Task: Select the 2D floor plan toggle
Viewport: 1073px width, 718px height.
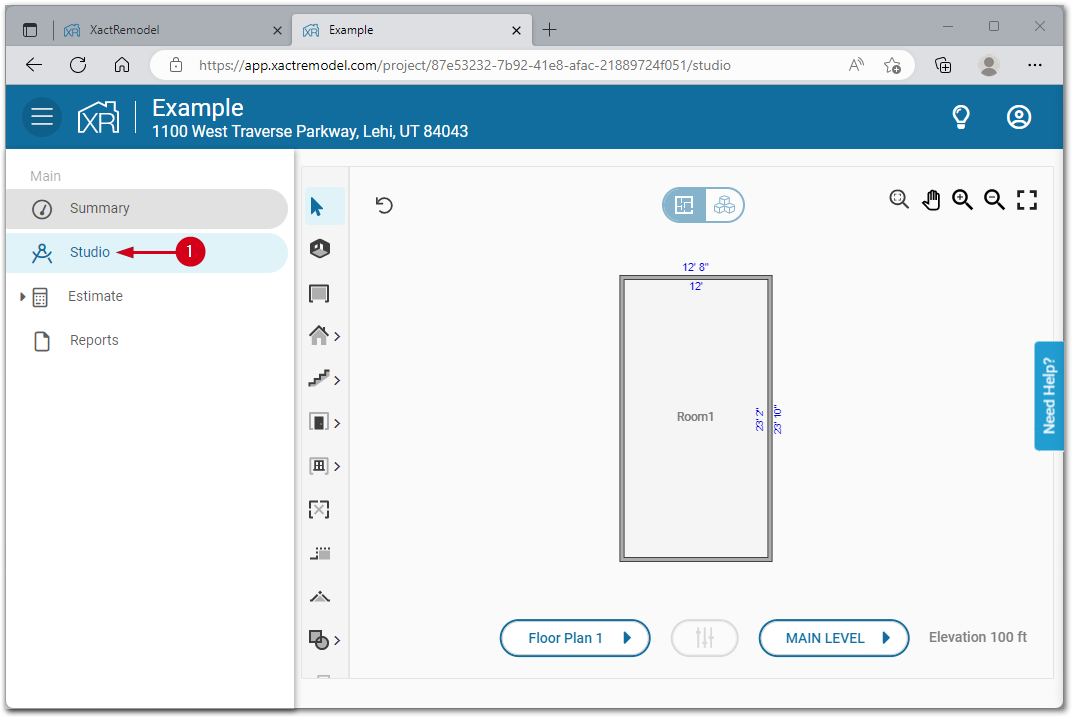Action: (684, 205)
